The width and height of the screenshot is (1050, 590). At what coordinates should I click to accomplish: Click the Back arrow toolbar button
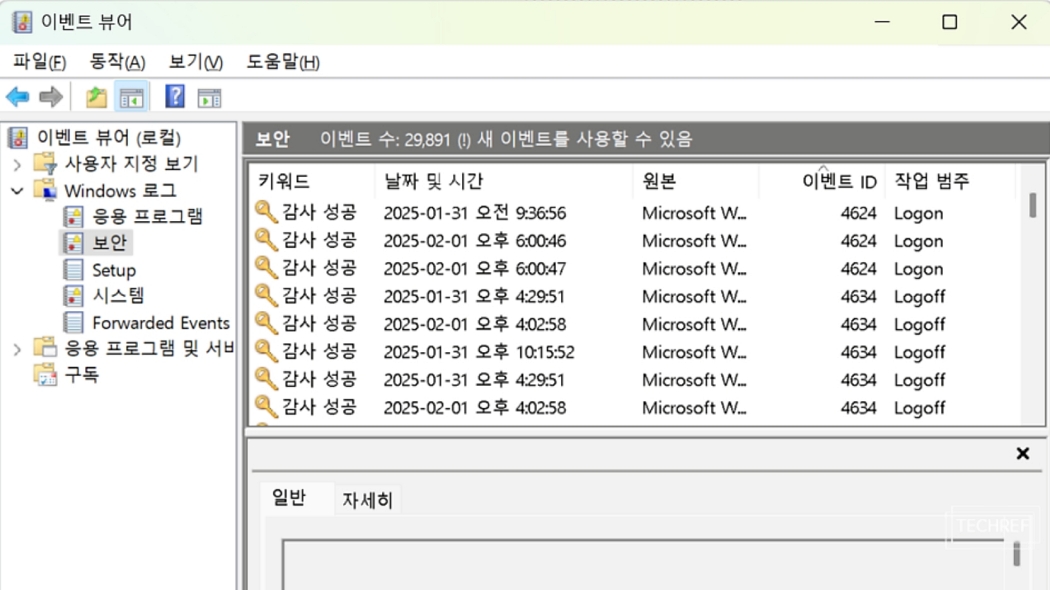pyautogui.click(x=17, y=98)
